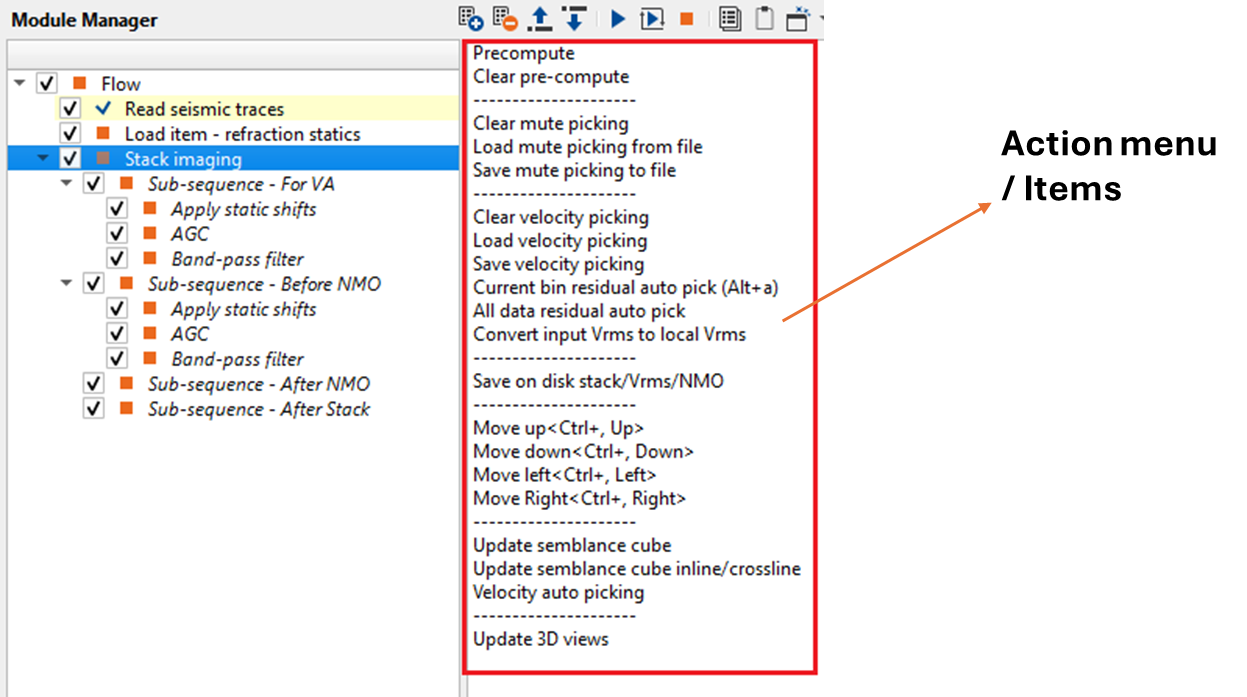Click the window layout icon
This screenshot has width=1247, height=697.
[x=799, y=19]
